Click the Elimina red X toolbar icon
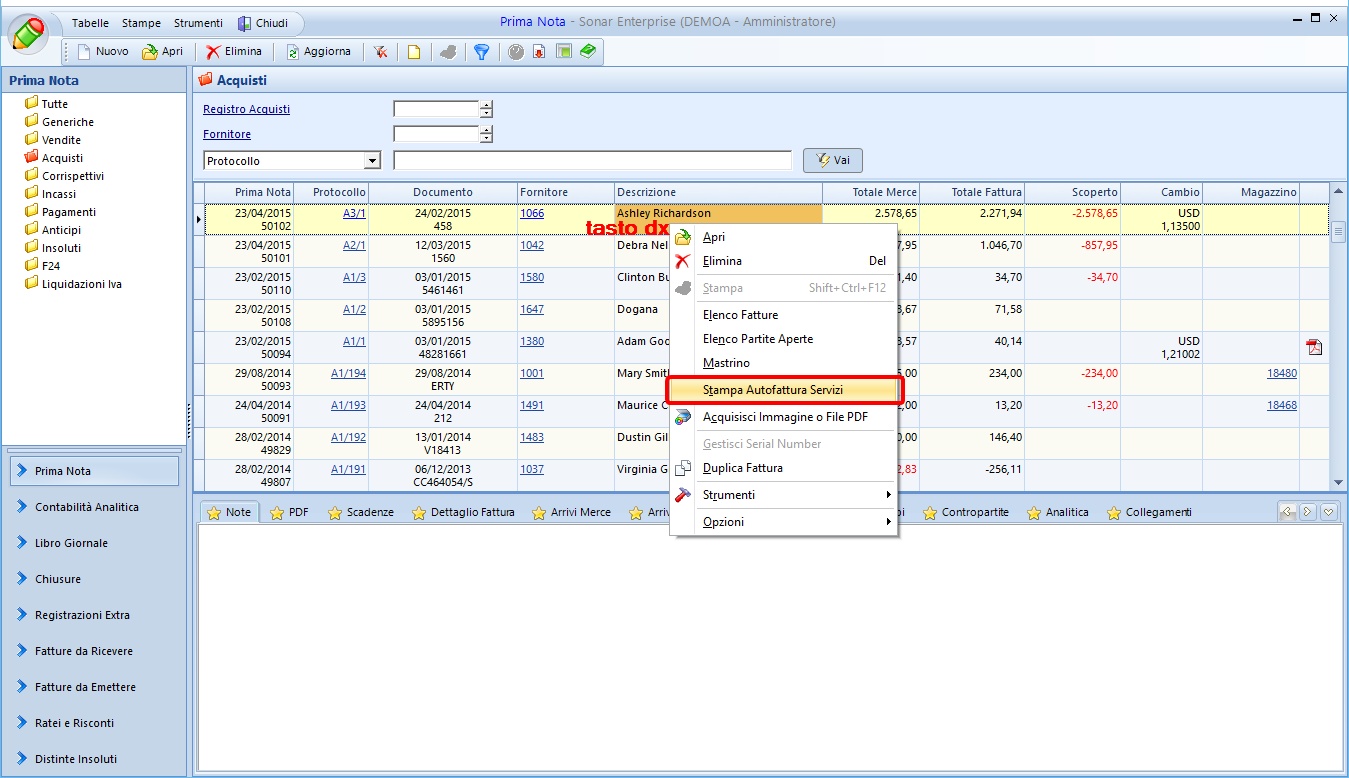Image resolution: width=1349 pixels, height=778 pixels. coord(213,52)
